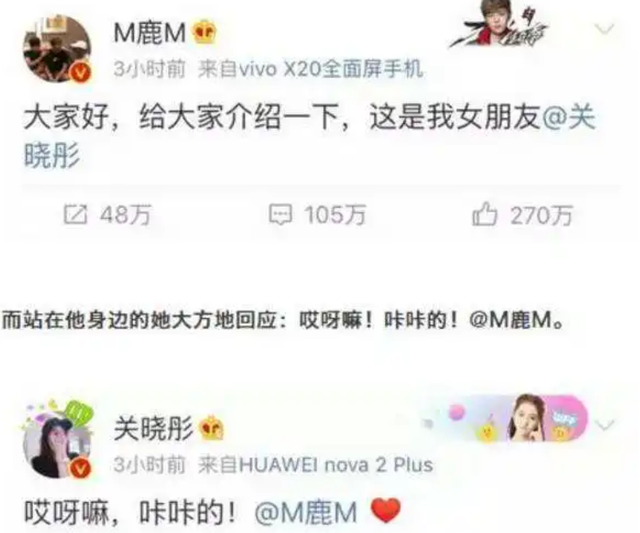The image size is (640, 533).
Task: Click the crown badge beside M鹿M name
Action: (x=204, y=33)
